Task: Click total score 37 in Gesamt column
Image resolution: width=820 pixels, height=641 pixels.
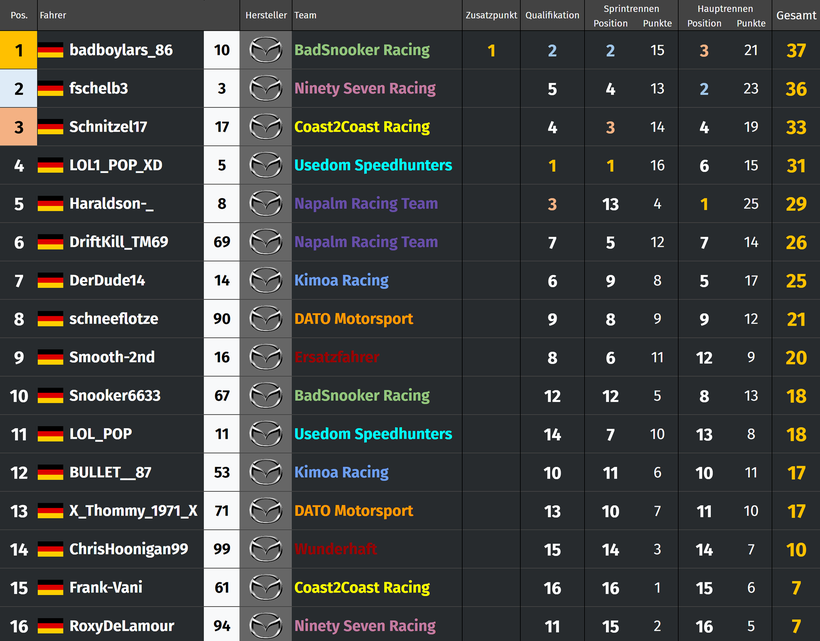Action: 796,51
